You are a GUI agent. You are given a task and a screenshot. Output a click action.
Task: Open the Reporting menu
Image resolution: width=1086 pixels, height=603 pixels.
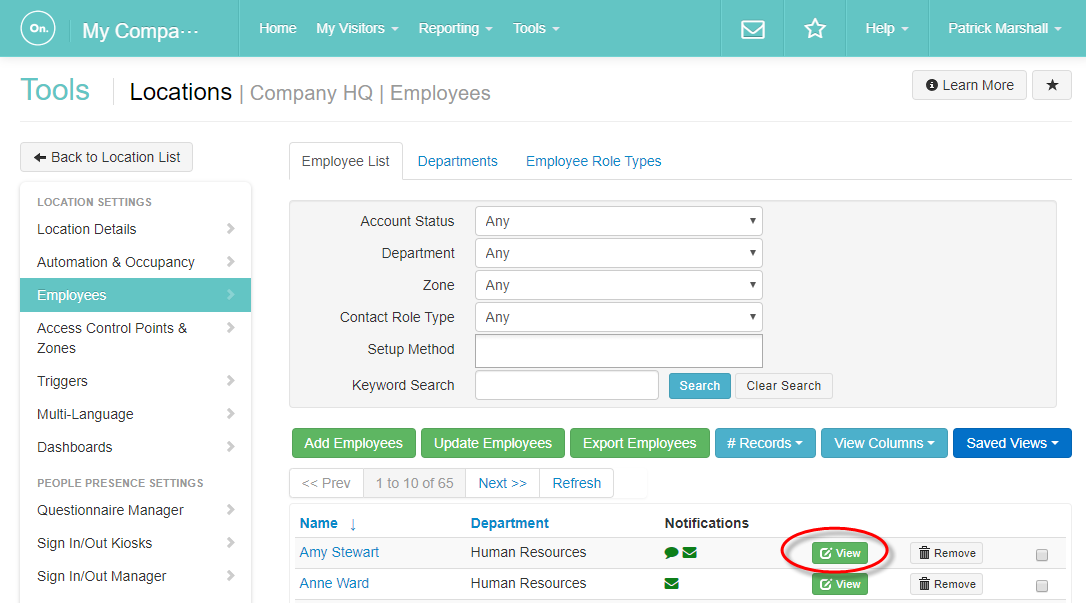(x=455, y=28)
